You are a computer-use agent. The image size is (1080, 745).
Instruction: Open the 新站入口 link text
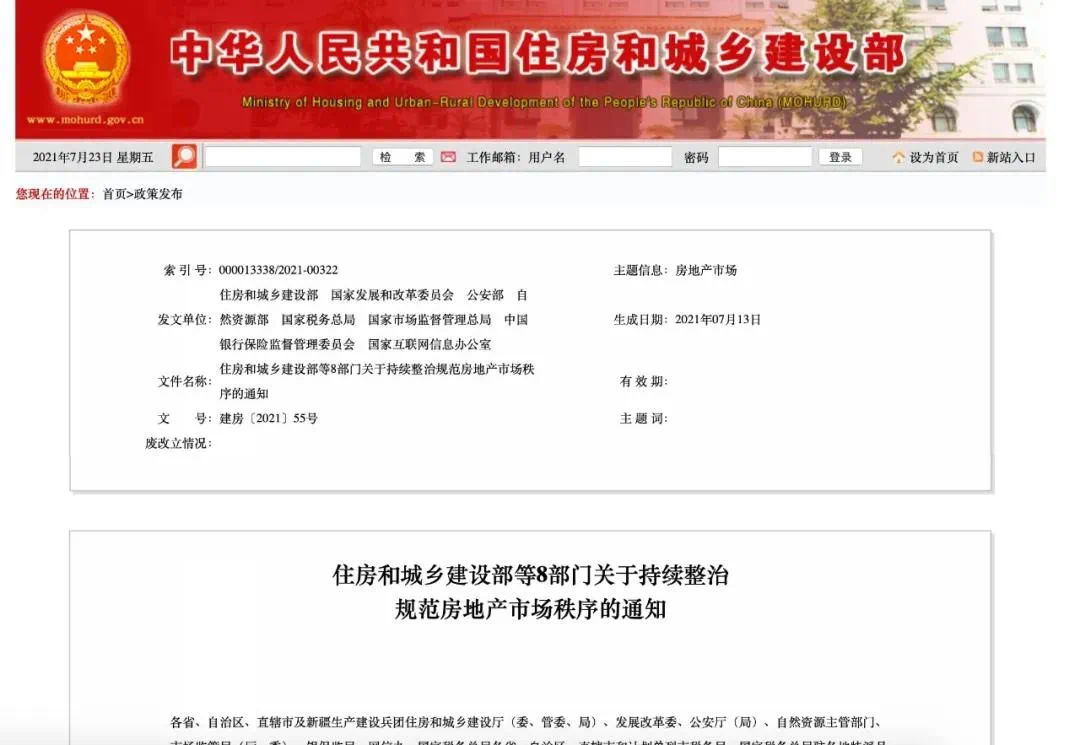1011,157
